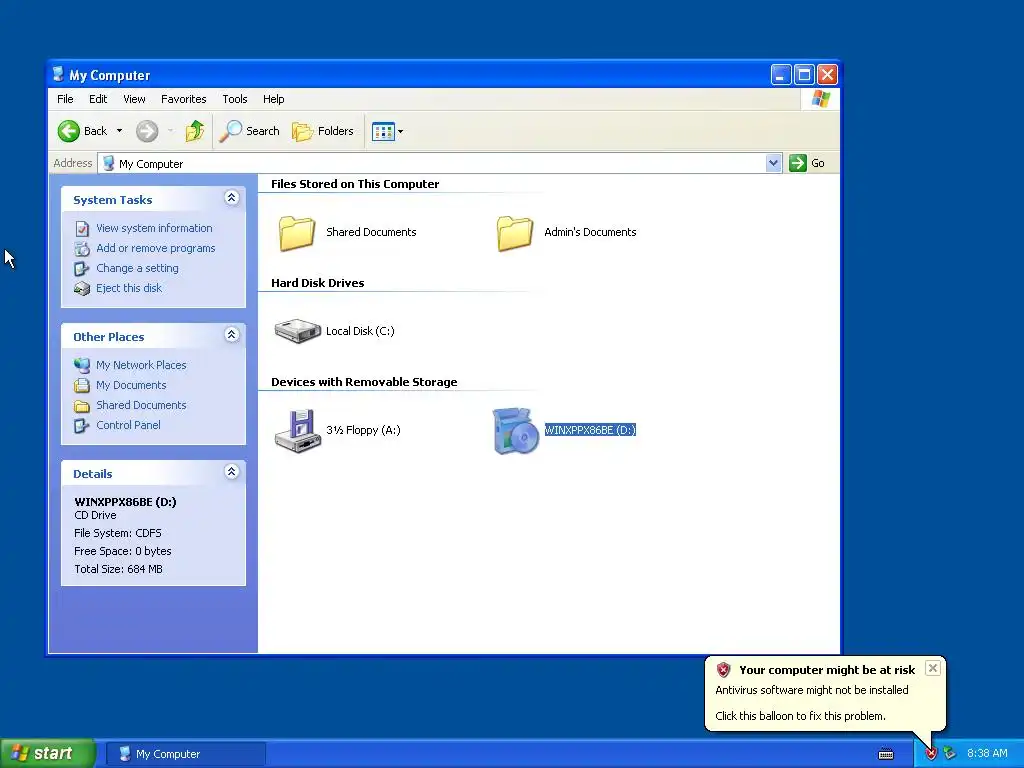Open Control Panel link
1024x768 pixels.
tap(128, 425)
